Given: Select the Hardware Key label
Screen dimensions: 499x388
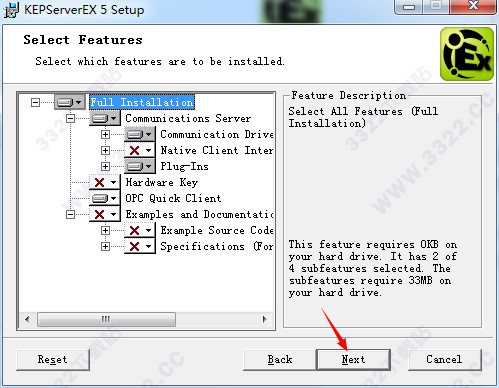Looking at the screenshot, I should coord(162,182).
